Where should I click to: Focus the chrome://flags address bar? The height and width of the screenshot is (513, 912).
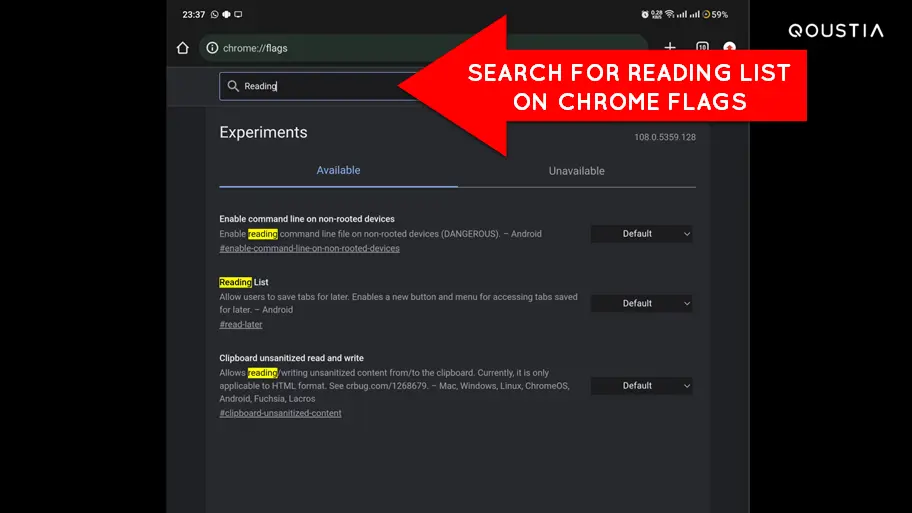(x=423, y=48)
